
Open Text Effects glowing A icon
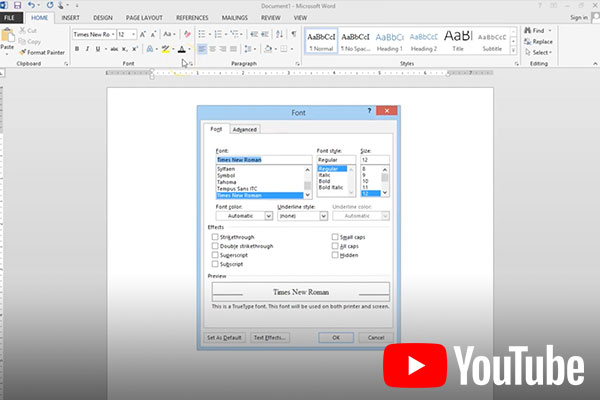[150, 49]
